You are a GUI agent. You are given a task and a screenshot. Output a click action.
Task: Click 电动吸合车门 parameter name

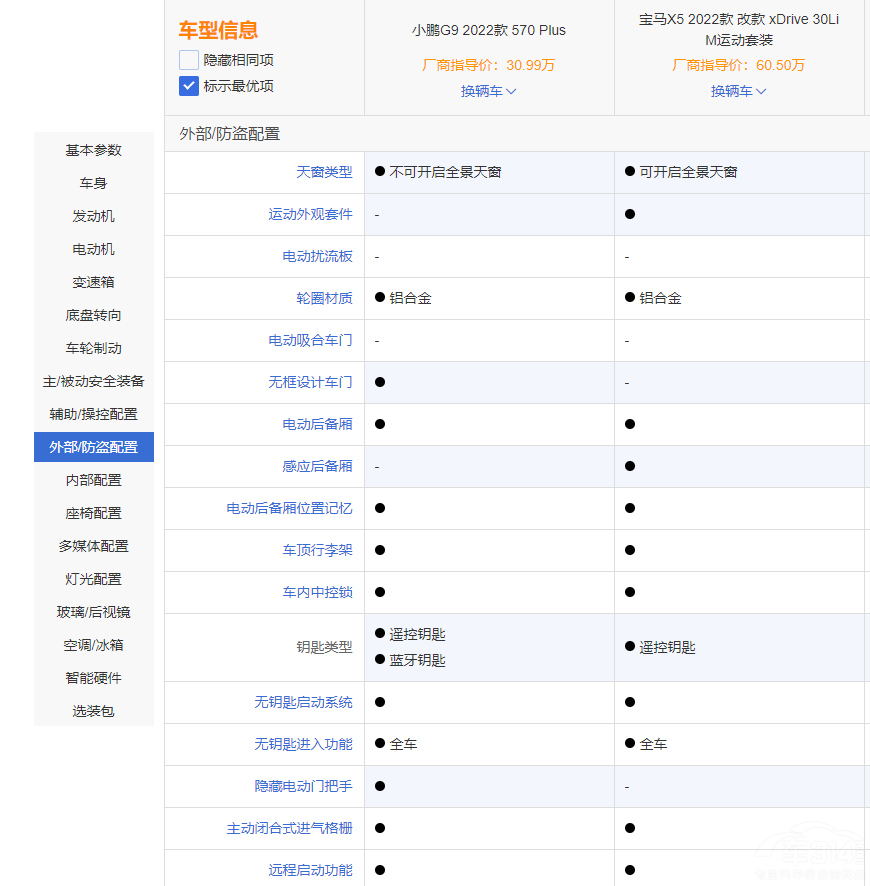click(310, 340)
